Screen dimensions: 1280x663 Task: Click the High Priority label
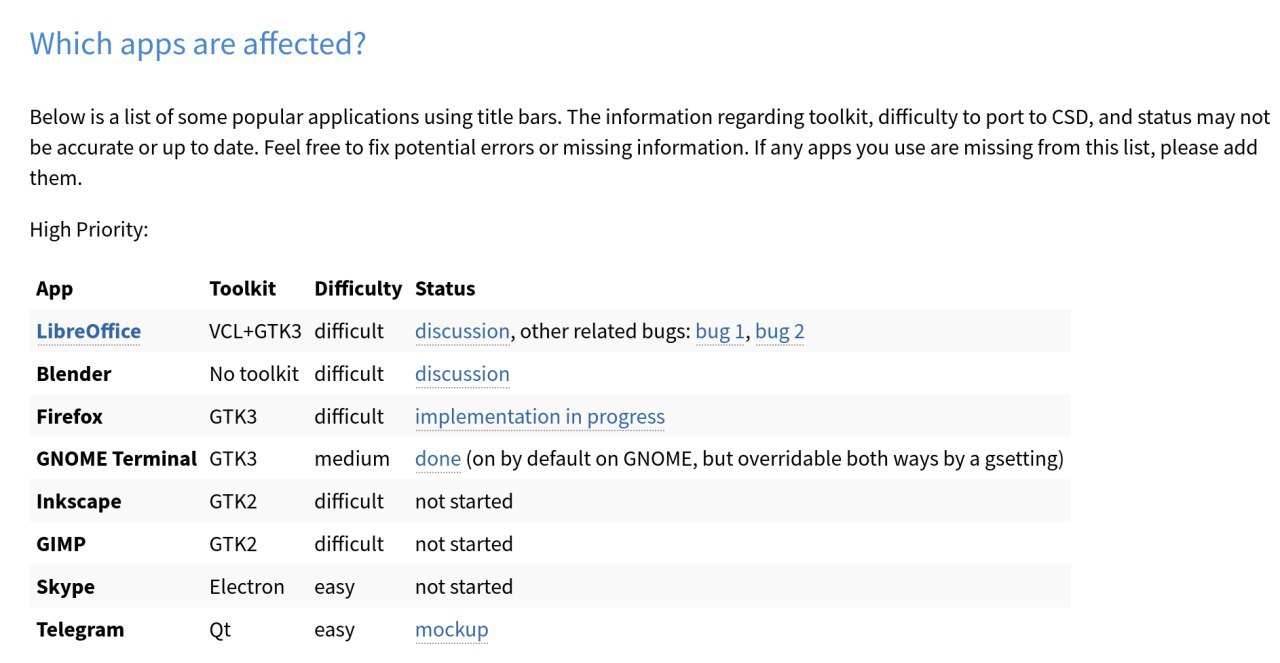click(x=89, y=230)
